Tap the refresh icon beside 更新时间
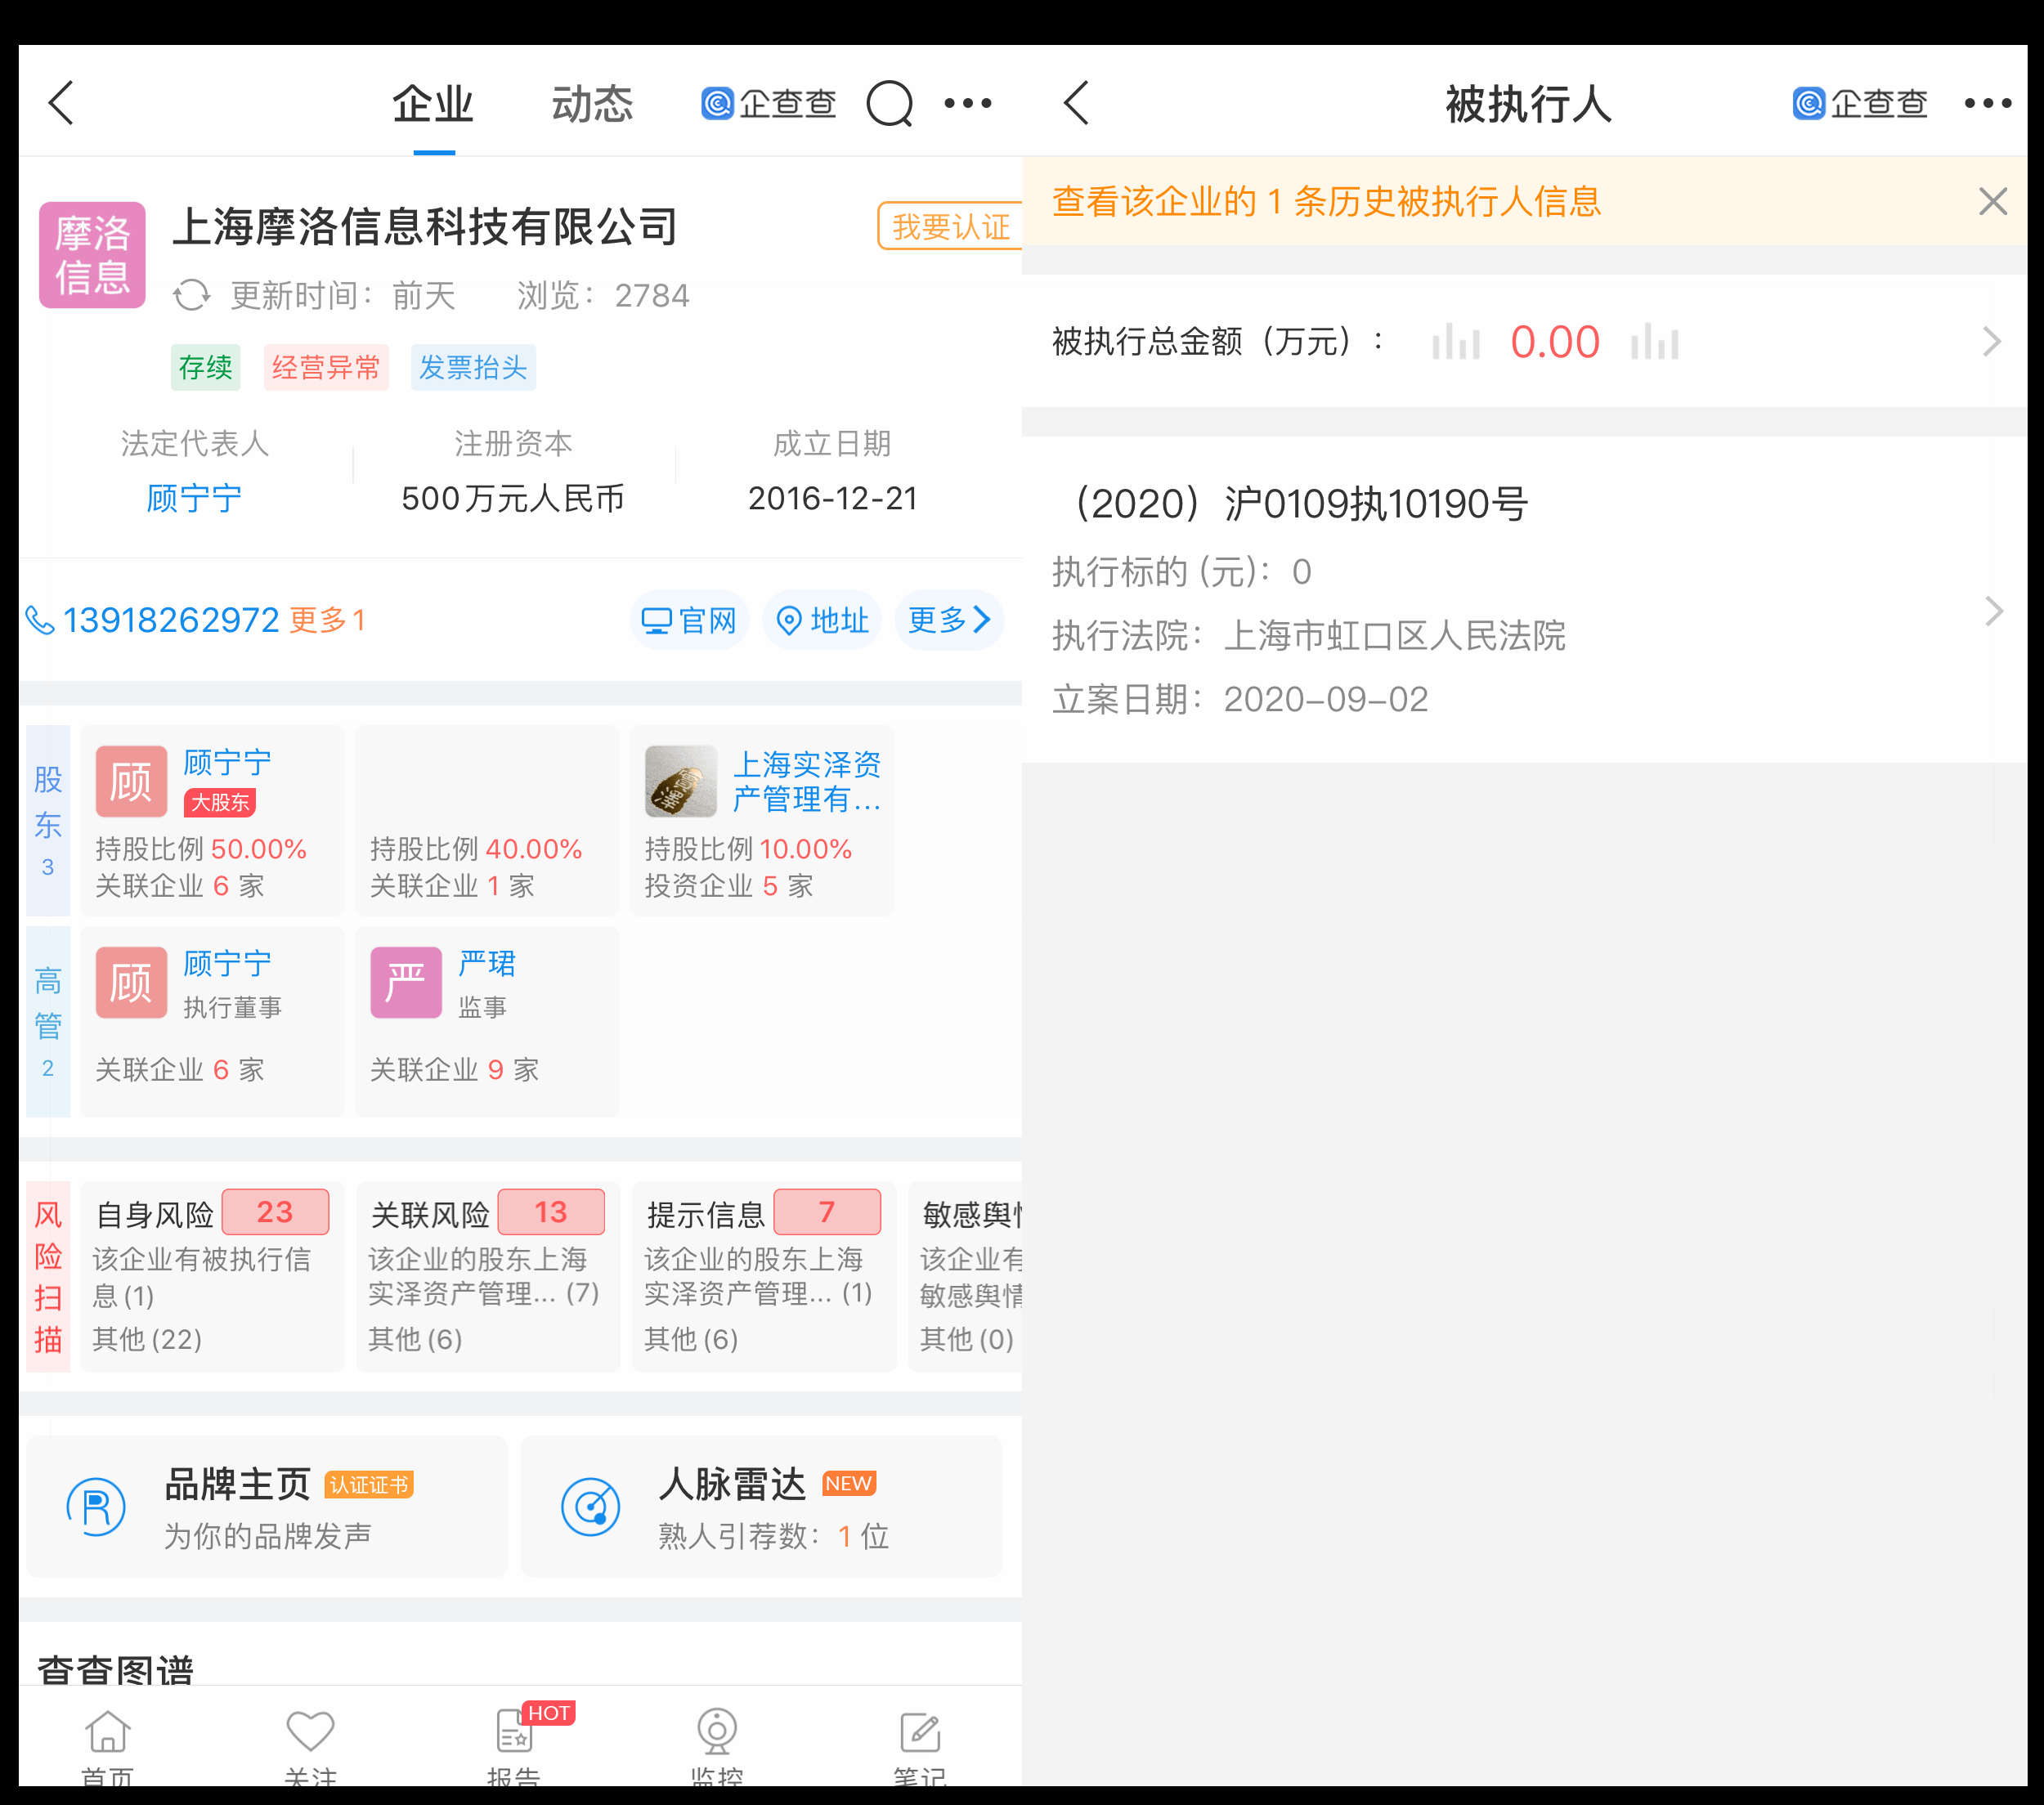This screenshot has height=1805, width=2044. point(191,296)
